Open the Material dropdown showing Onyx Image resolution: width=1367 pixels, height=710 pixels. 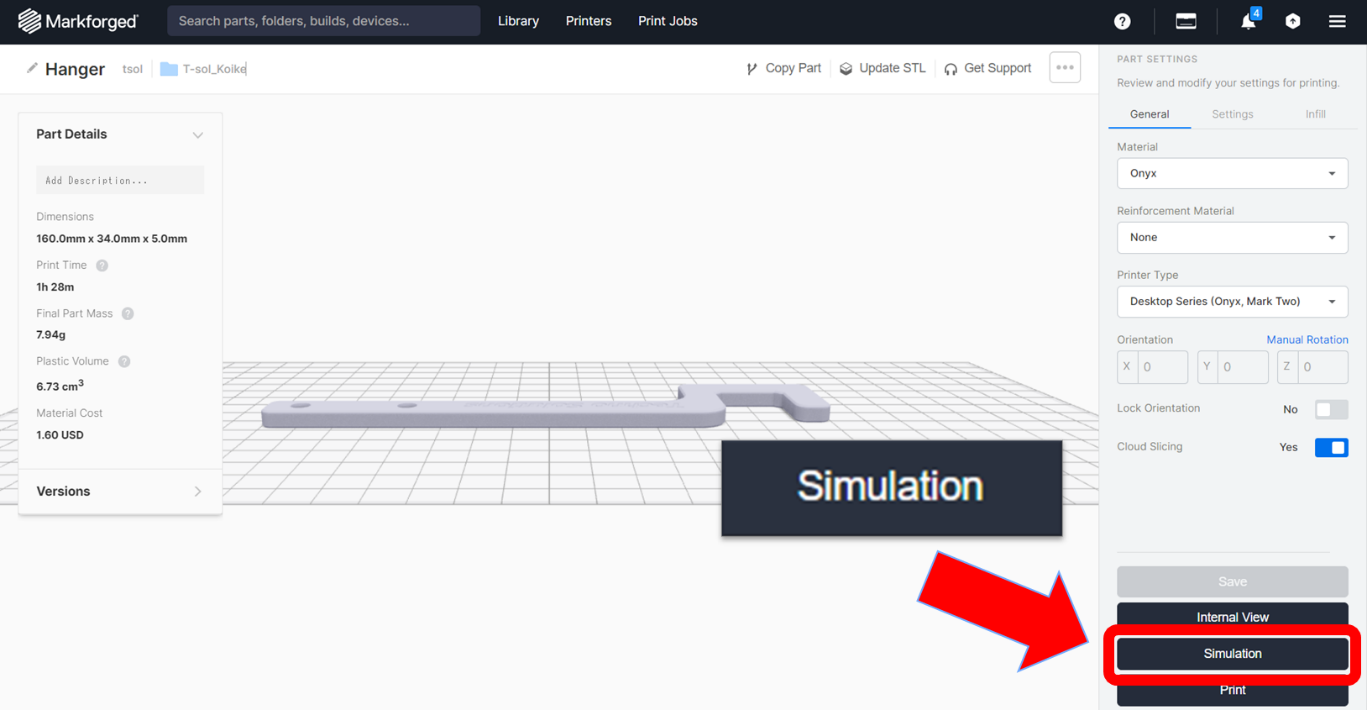(x=1231, y=173)
